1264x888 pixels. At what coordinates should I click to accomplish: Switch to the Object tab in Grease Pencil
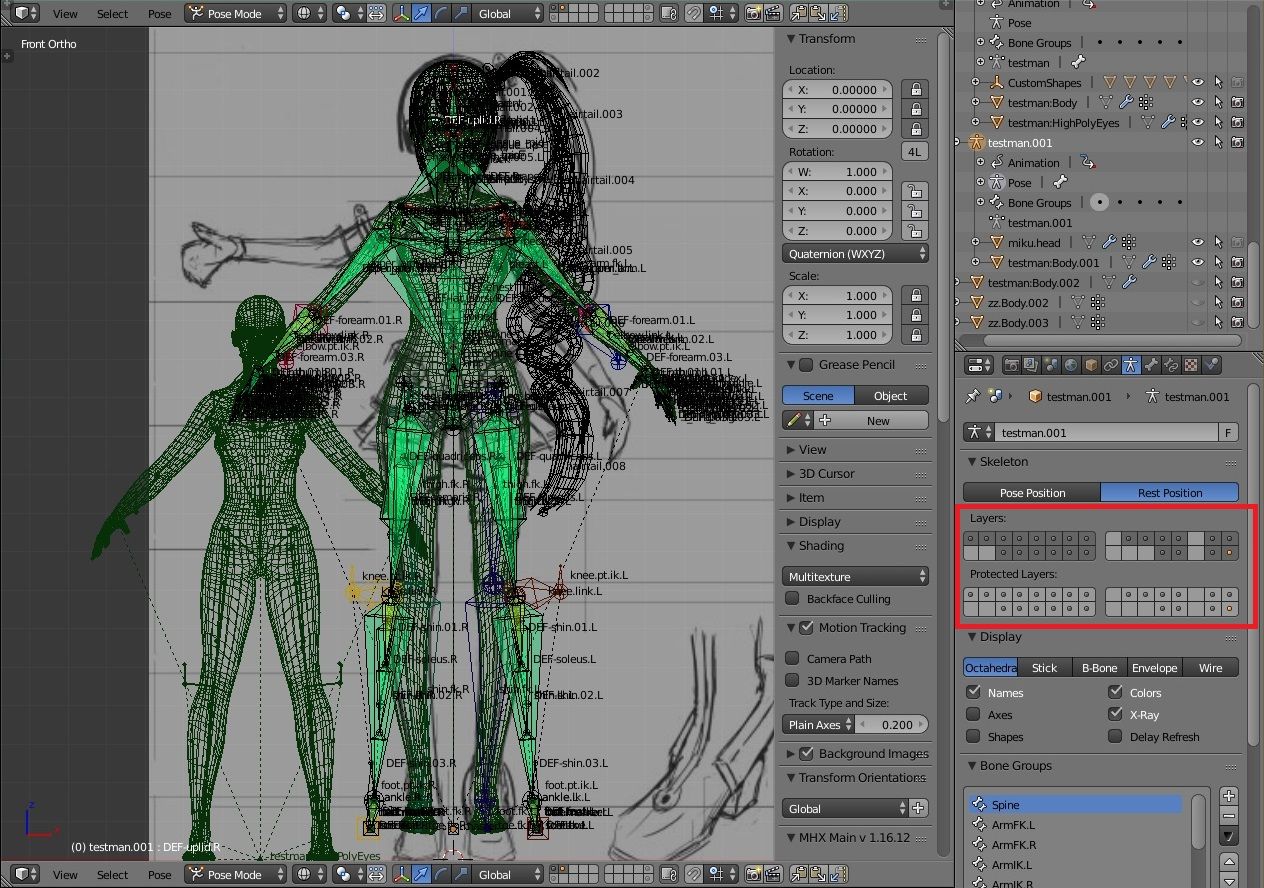click(x=890, y=395)
